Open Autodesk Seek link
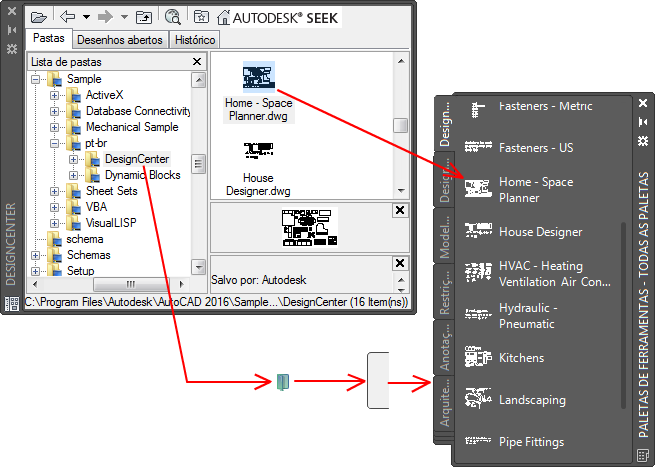The width and height of the screenshot is (657, 469). click(285, 18)
